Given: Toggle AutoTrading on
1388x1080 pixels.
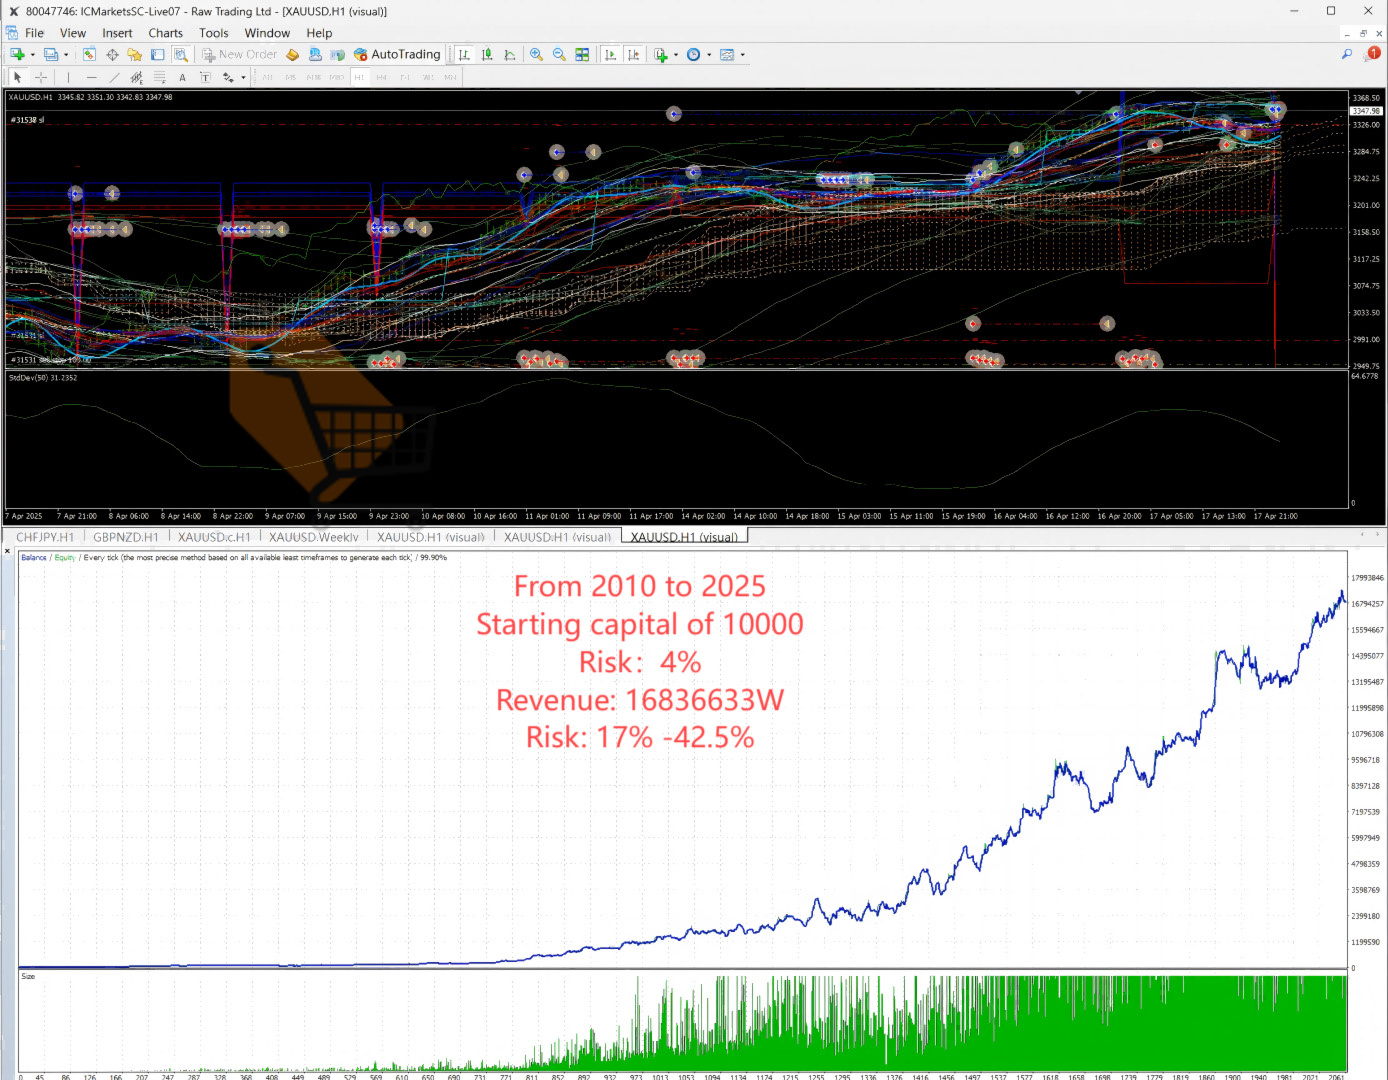Looking at the screenshot, I should (x=398, y=54).
